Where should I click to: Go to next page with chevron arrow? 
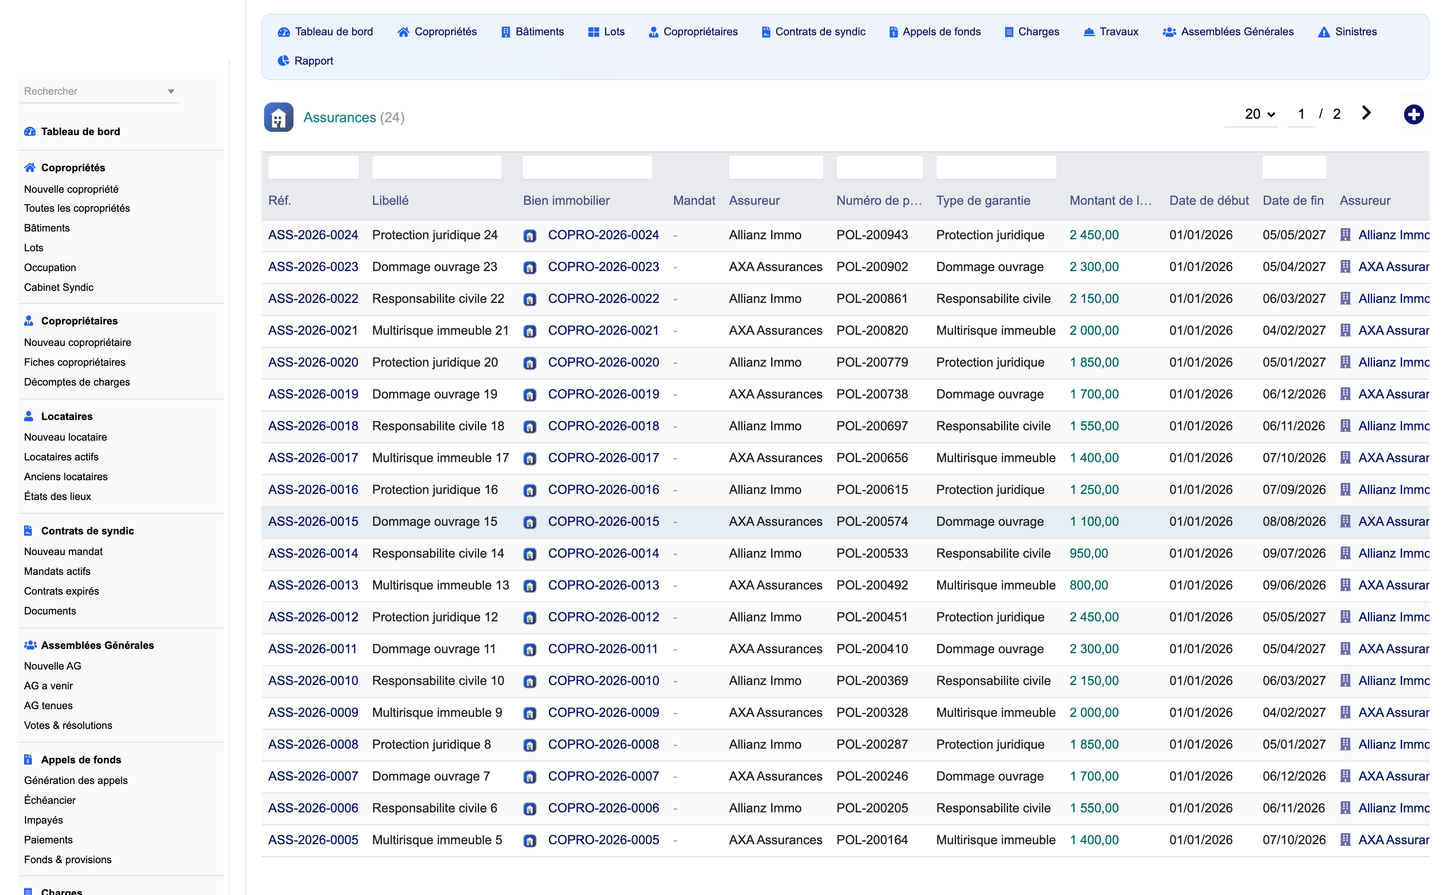coord(1366,113)
